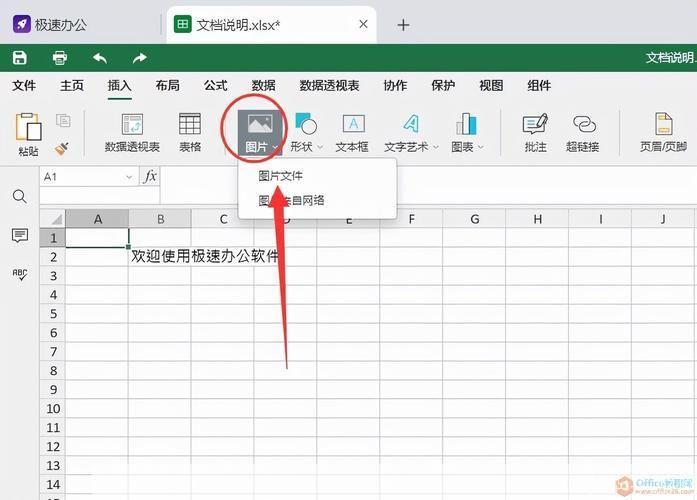Click the Save icon in the green toolbar
Viewport: 697px width, 500px height.
click(x=20, y=58)
